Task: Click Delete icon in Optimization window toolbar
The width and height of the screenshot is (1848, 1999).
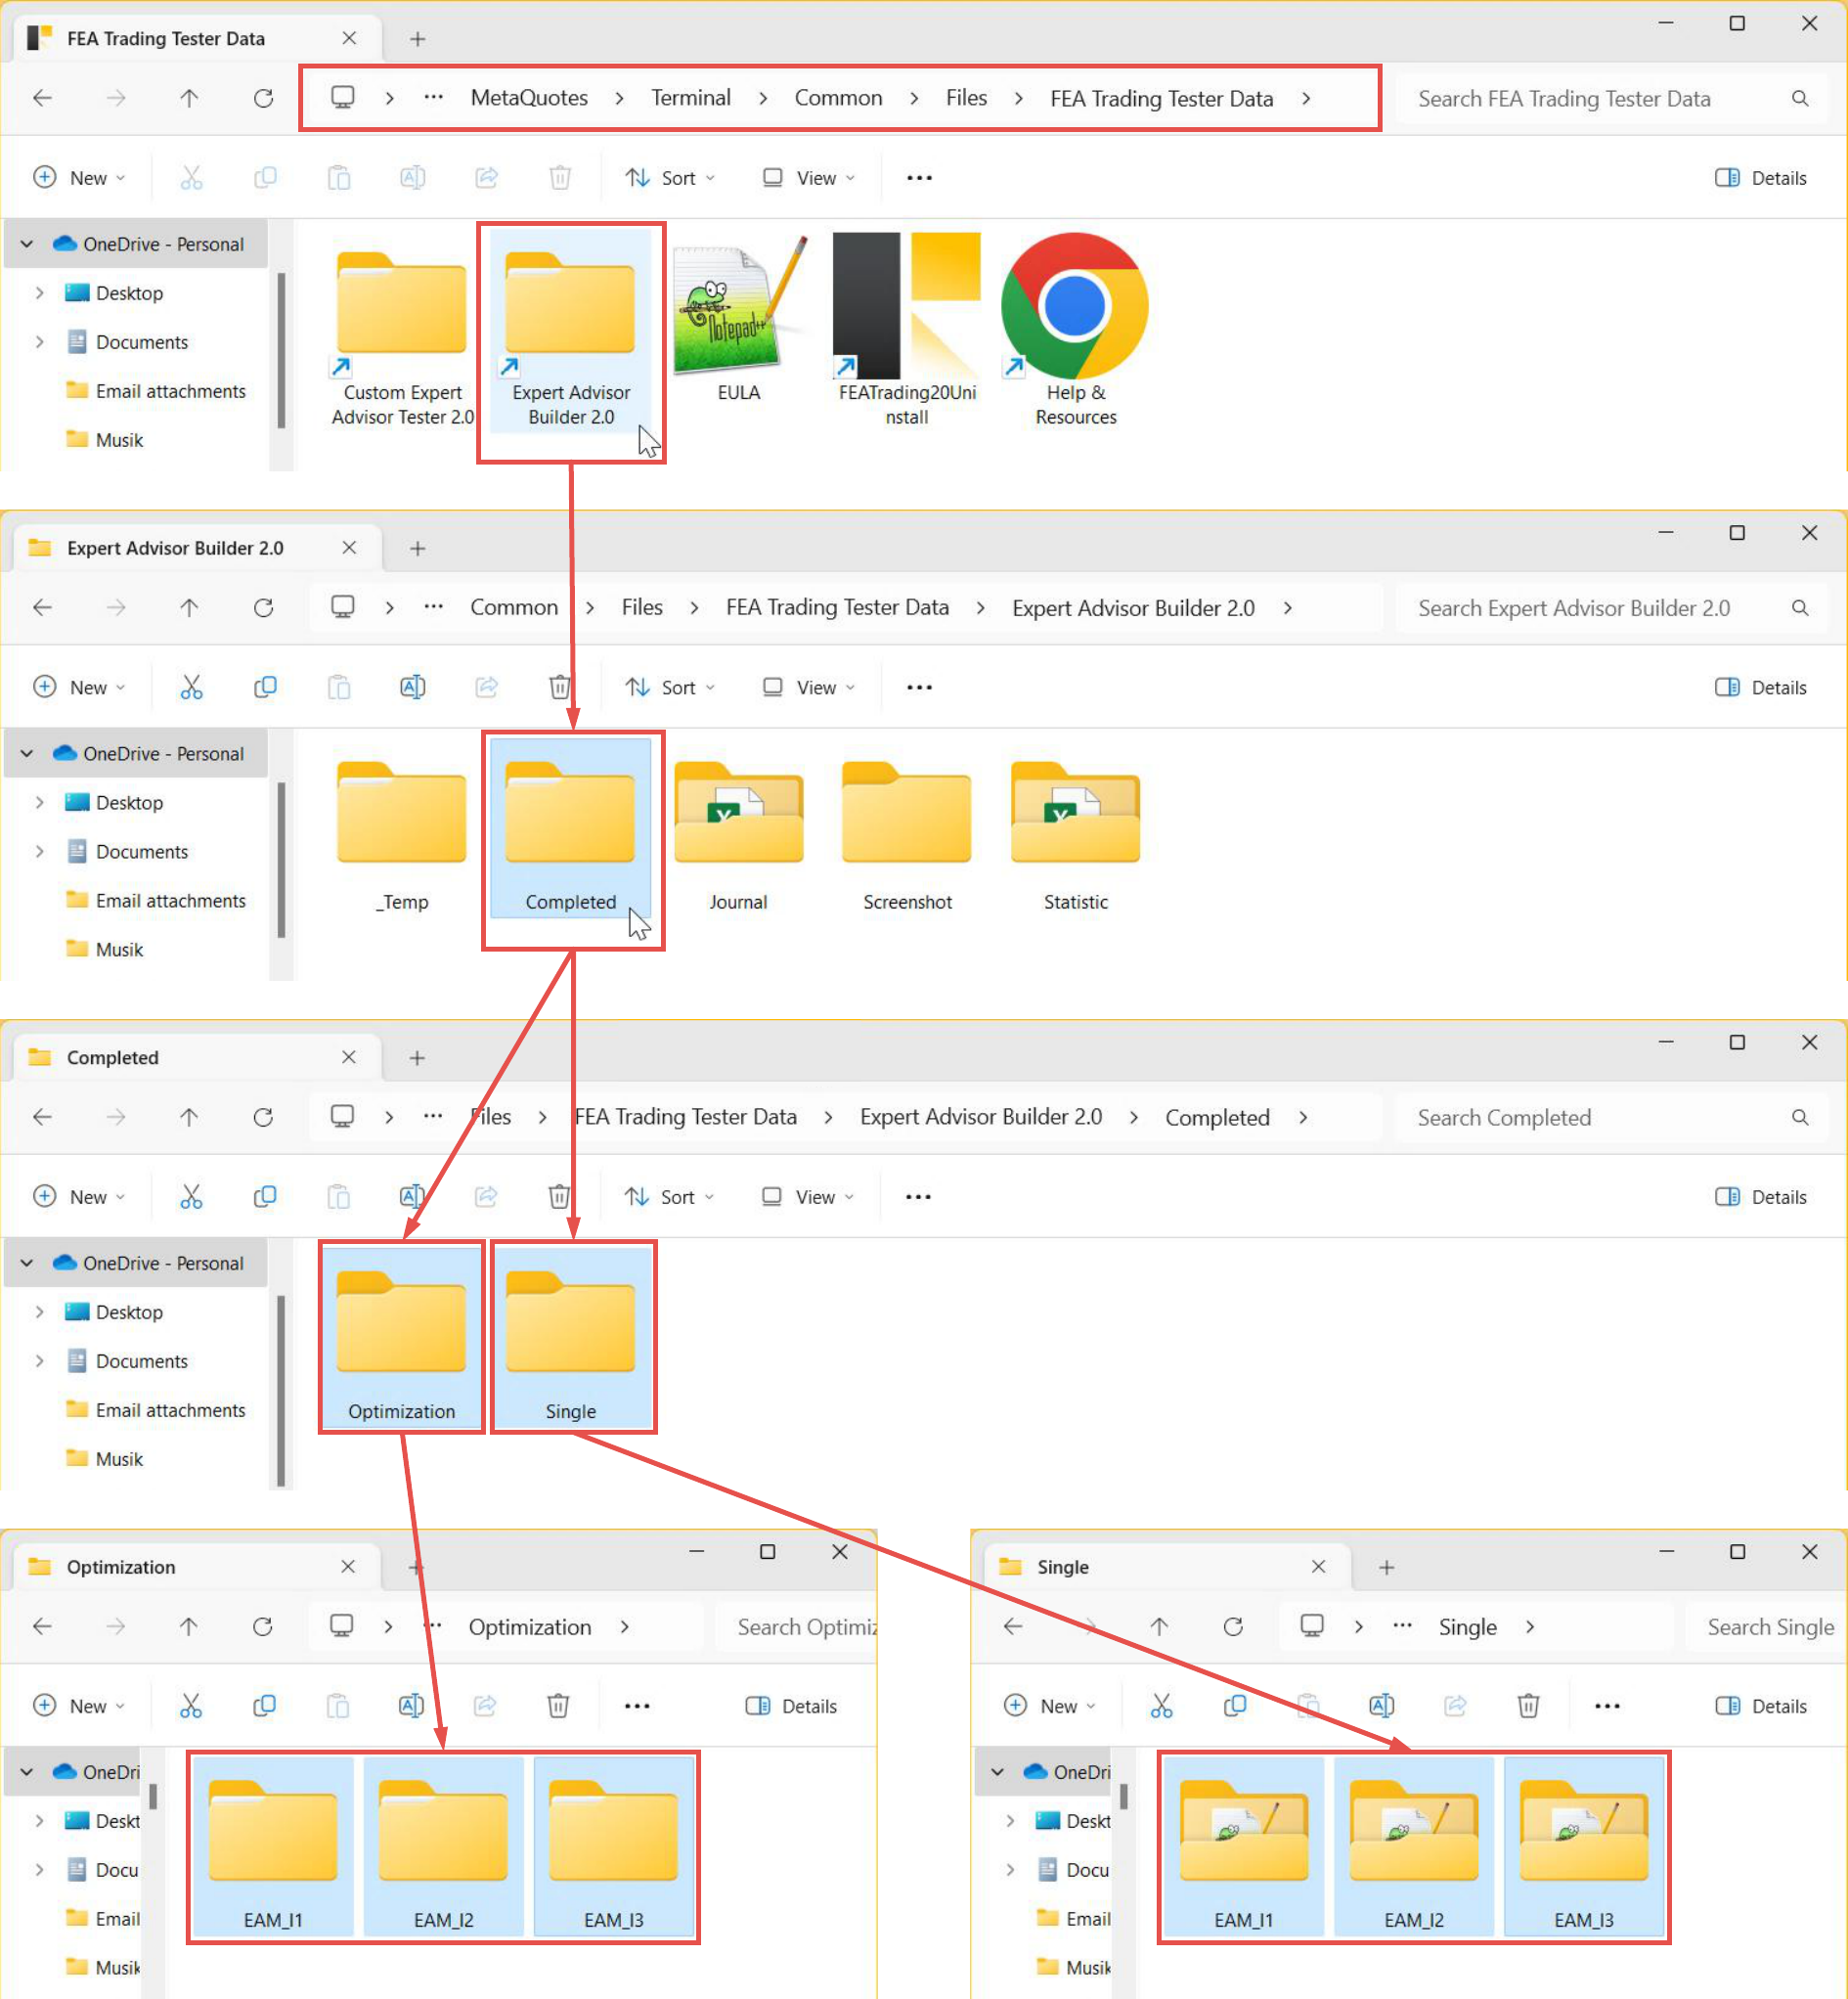Action: (558, 1705)
